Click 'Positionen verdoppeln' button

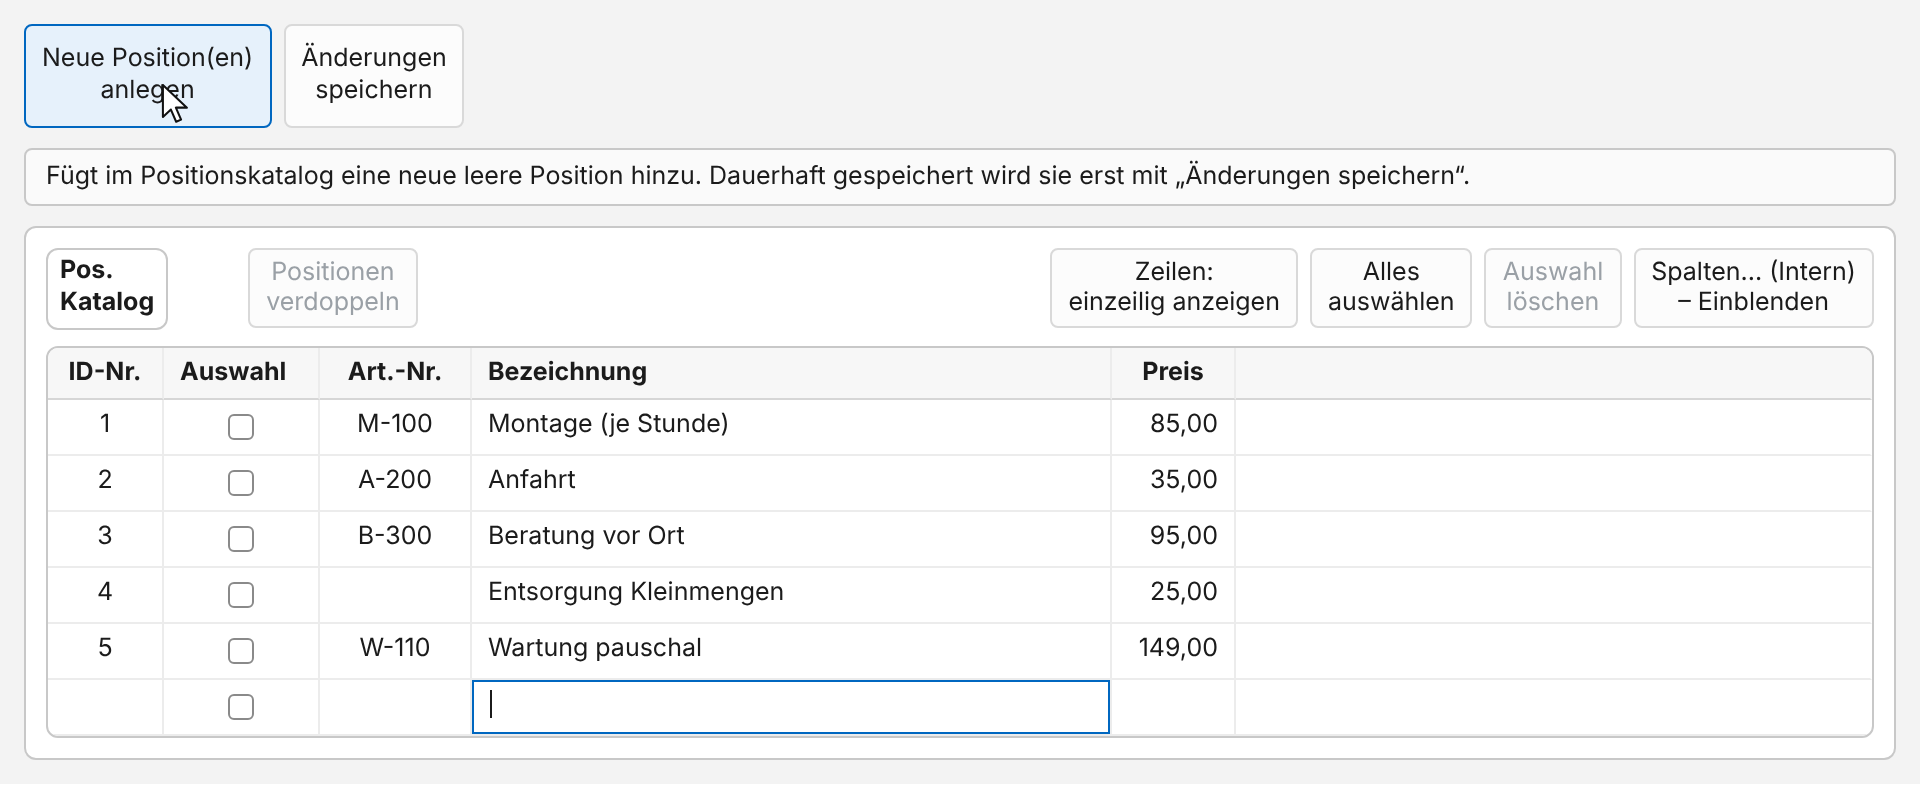[333, 288]
